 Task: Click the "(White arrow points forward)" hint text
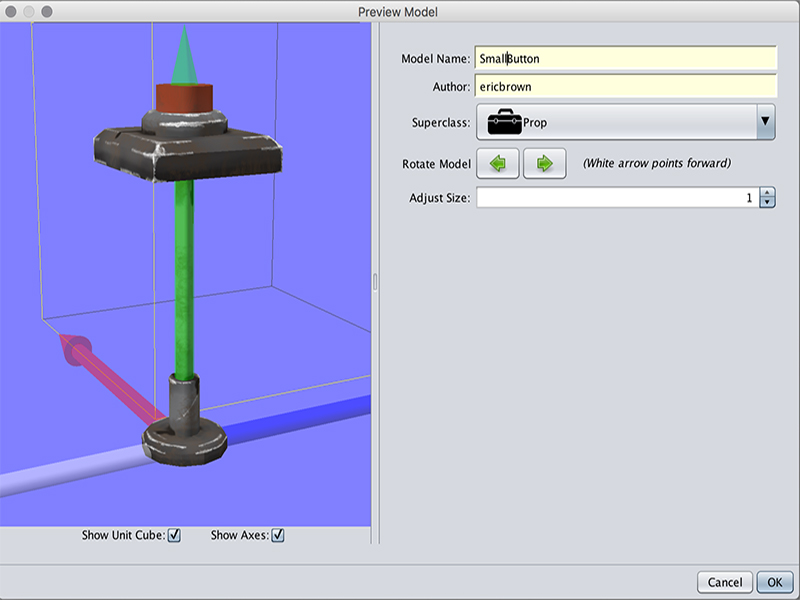point(657,163)
